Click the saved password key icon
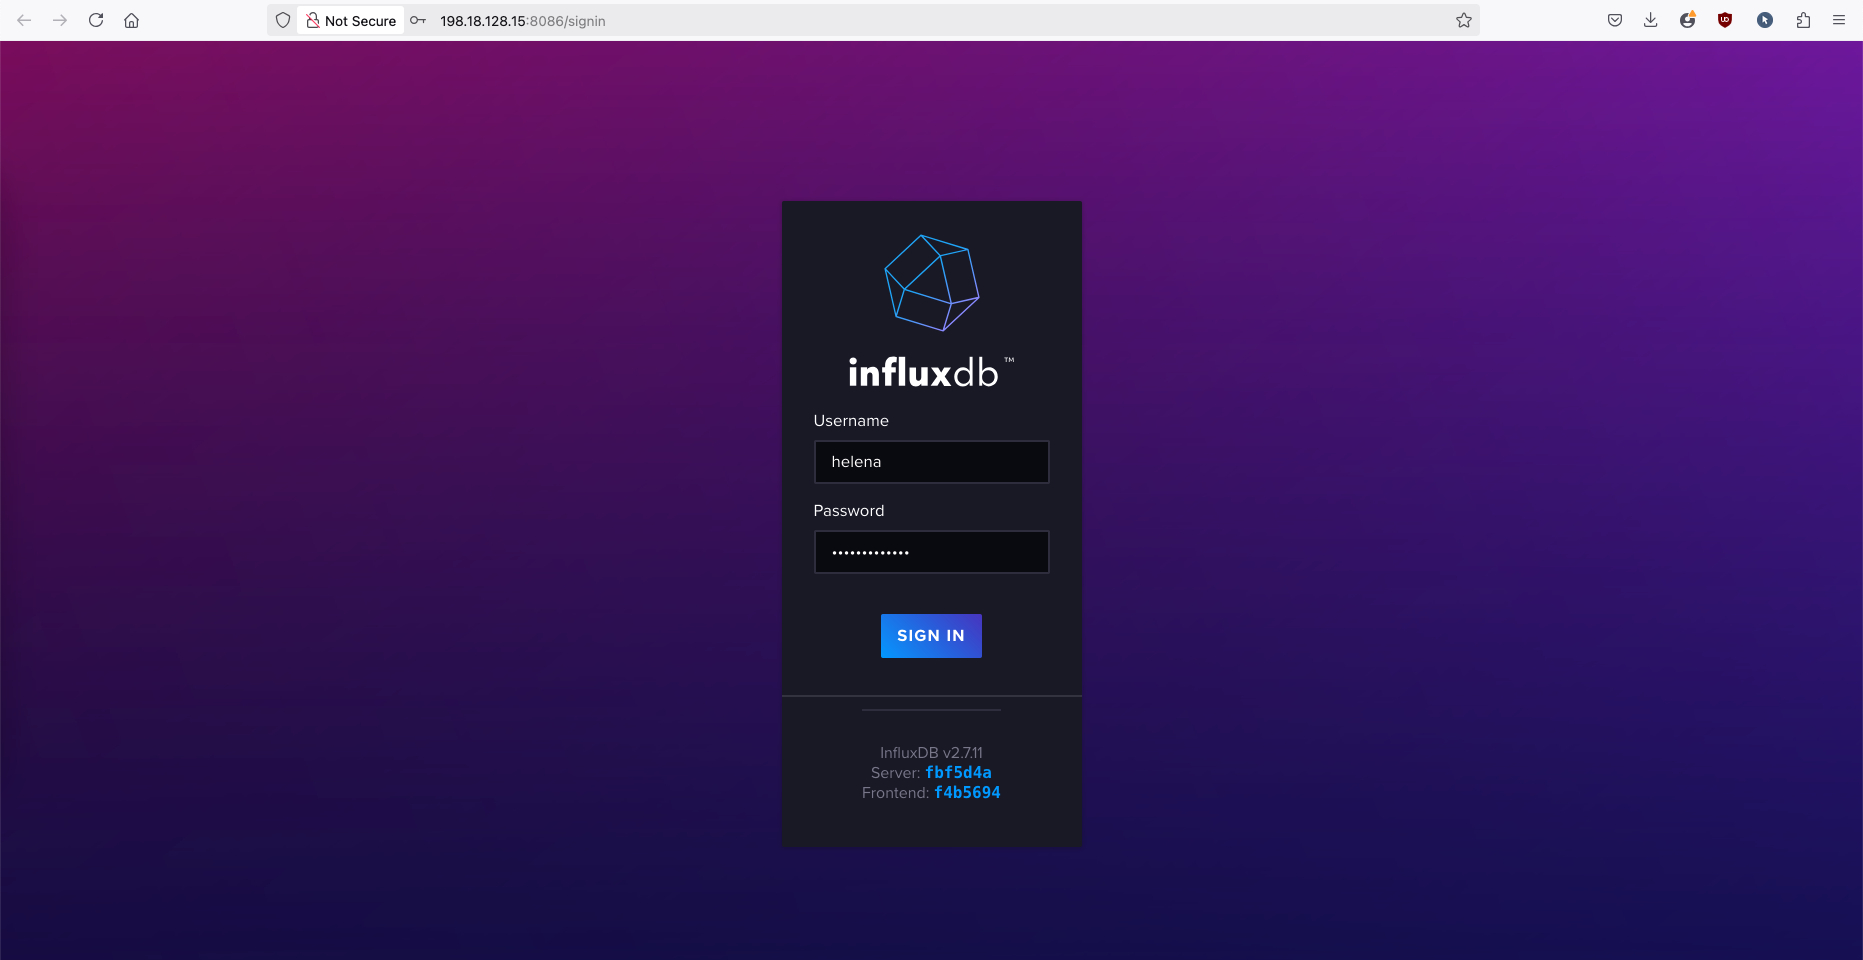The width and height of the screenshot is (1863, 960). [418, 20]
